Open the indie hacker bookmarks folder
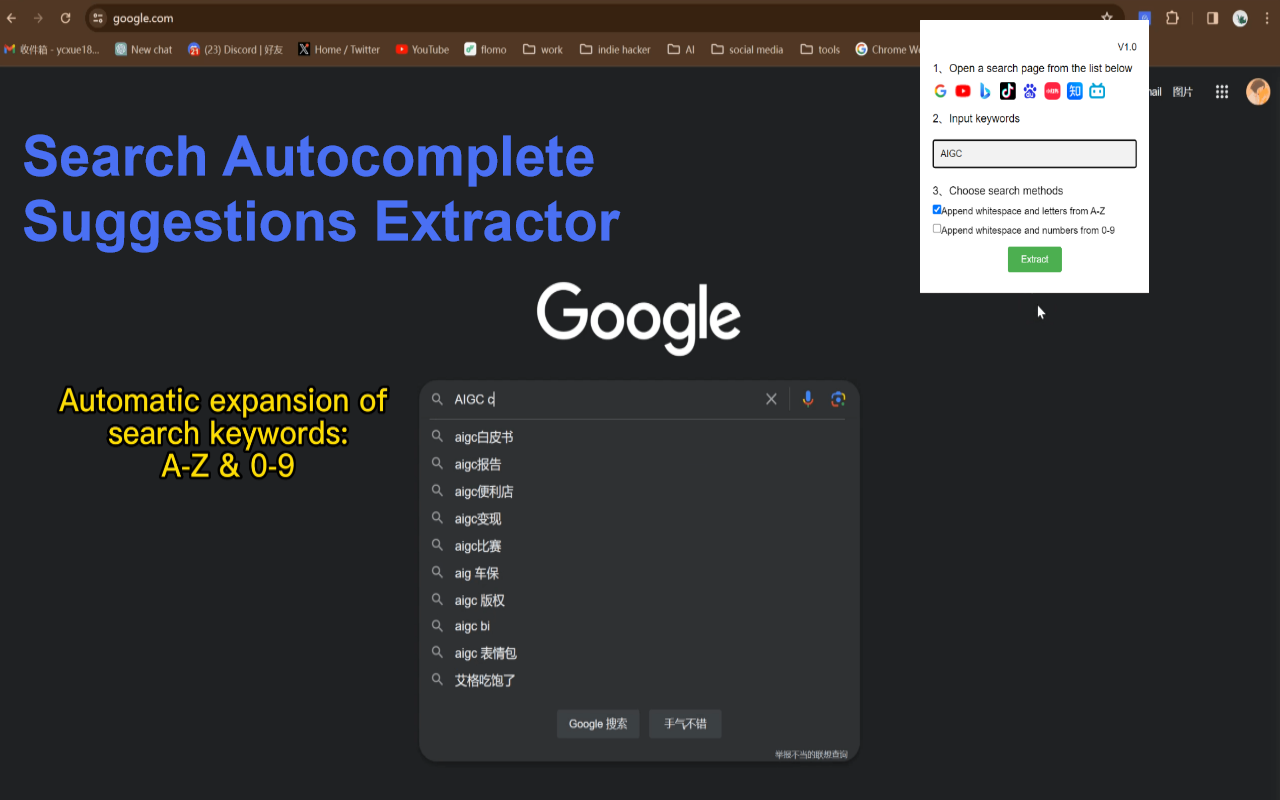1280x800 pixels. click(615, 49)
